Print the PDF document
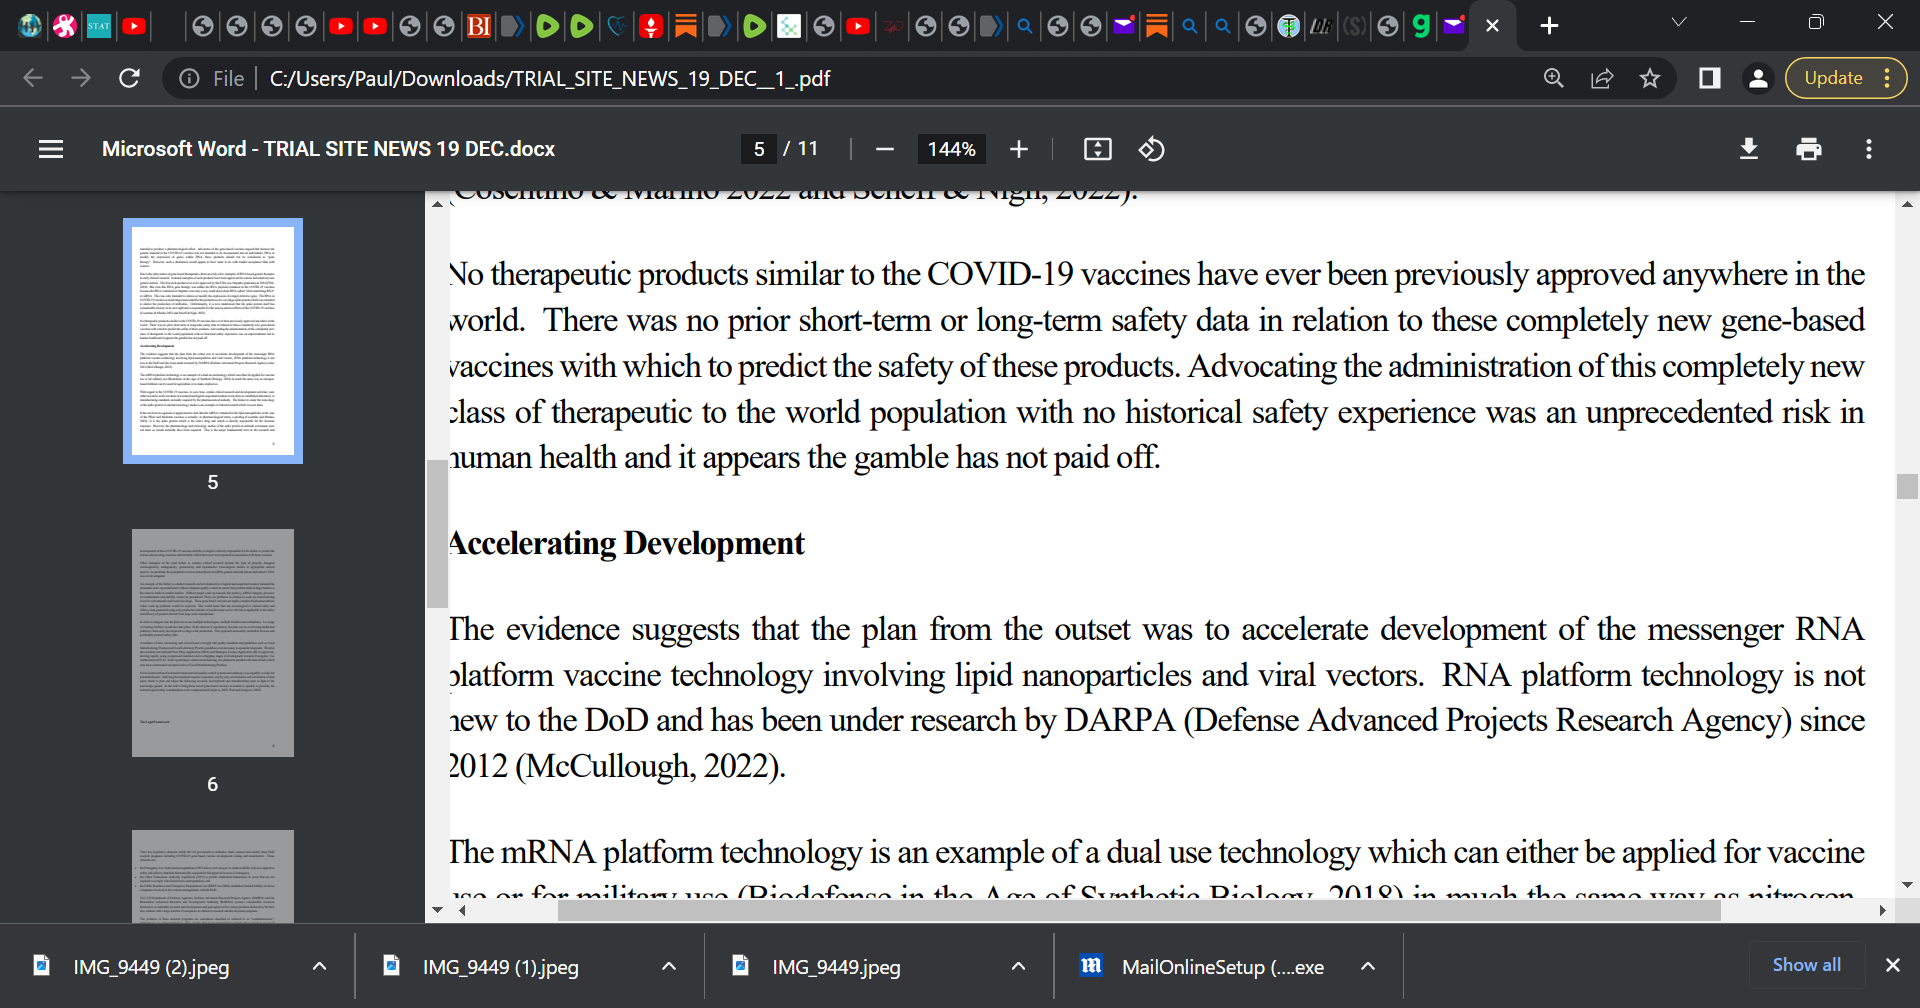 click(x=1808, y=149)
